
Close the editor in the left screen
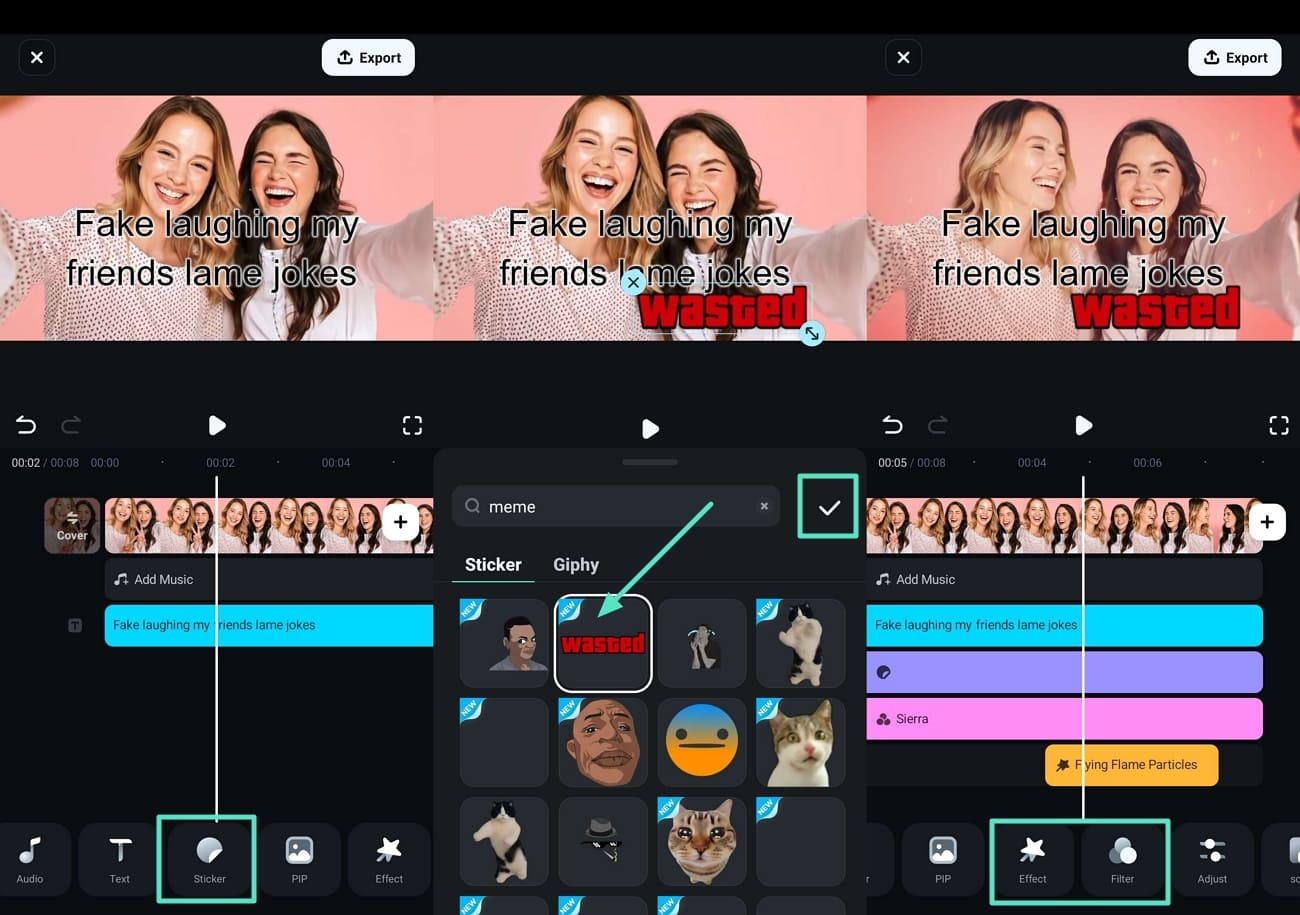point(37,58)
